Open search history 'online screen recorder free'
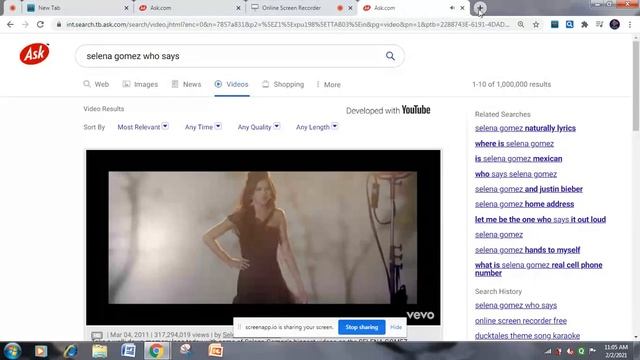This screenshot has width=640, height=360. point(521,321)
